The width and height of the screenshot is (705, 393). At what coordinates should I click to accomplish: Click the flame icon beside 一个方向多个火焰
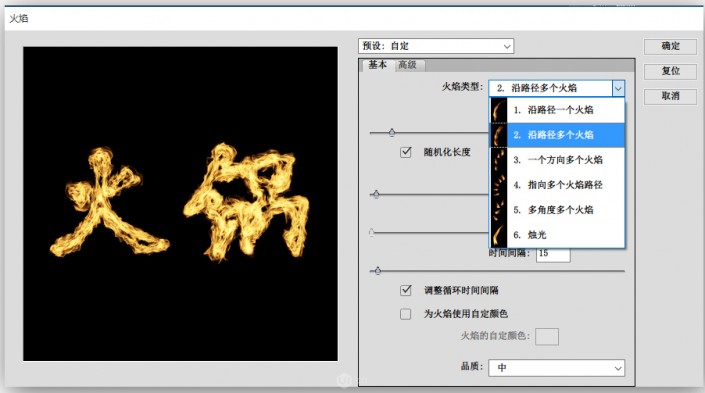(499, 160)
